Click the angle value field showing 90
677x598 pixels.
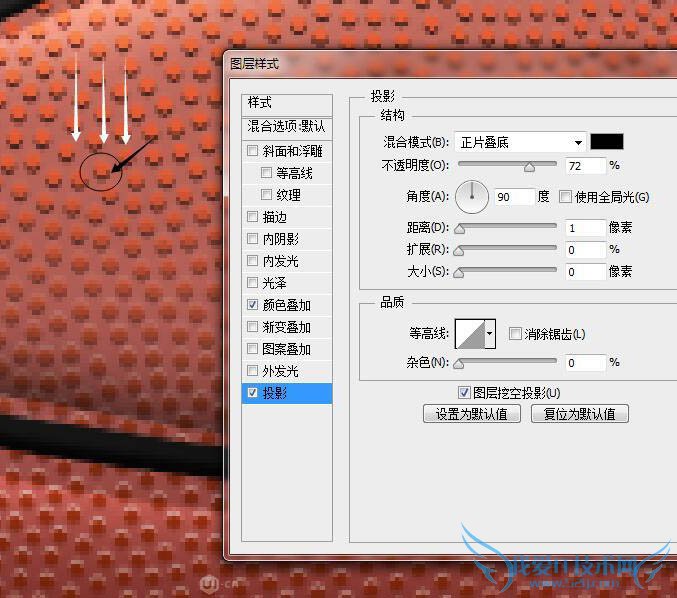[513, 197]
